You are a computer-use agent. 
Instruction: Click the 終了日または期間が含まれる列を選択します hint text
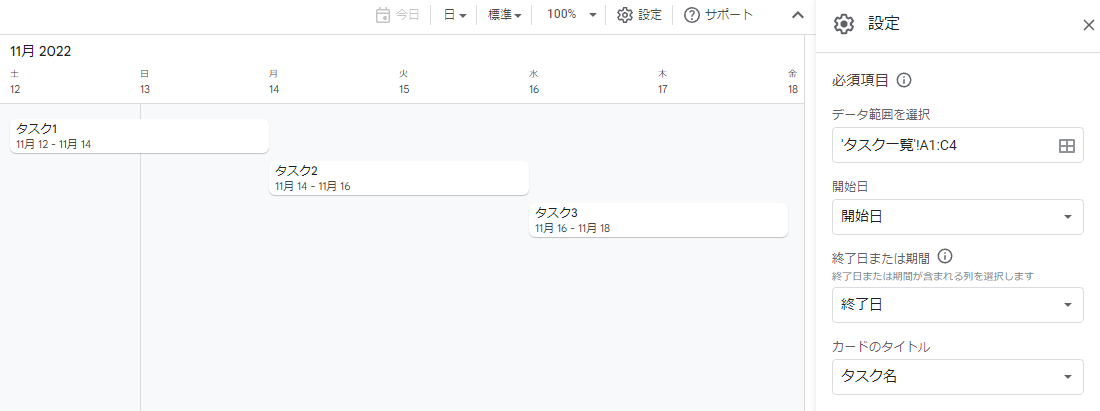coord(933,276)
